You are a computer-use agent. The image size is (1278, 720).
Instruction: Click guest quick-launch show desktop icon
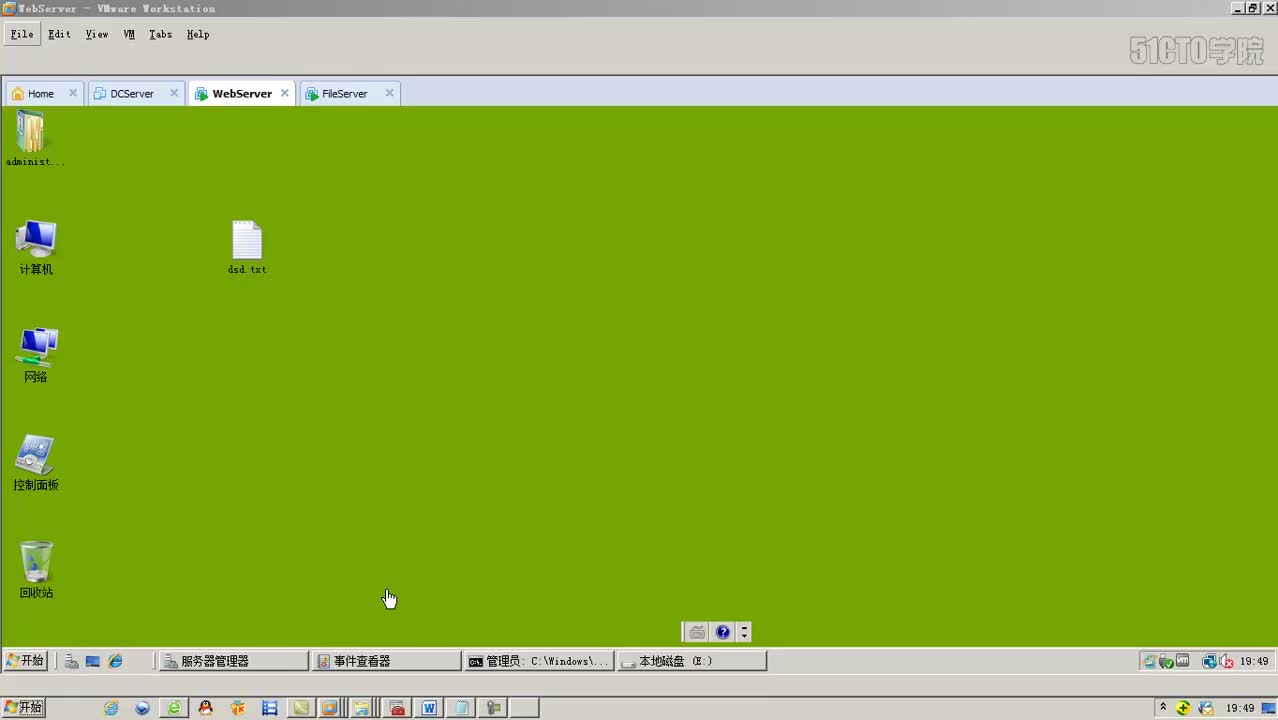(93, 661)
